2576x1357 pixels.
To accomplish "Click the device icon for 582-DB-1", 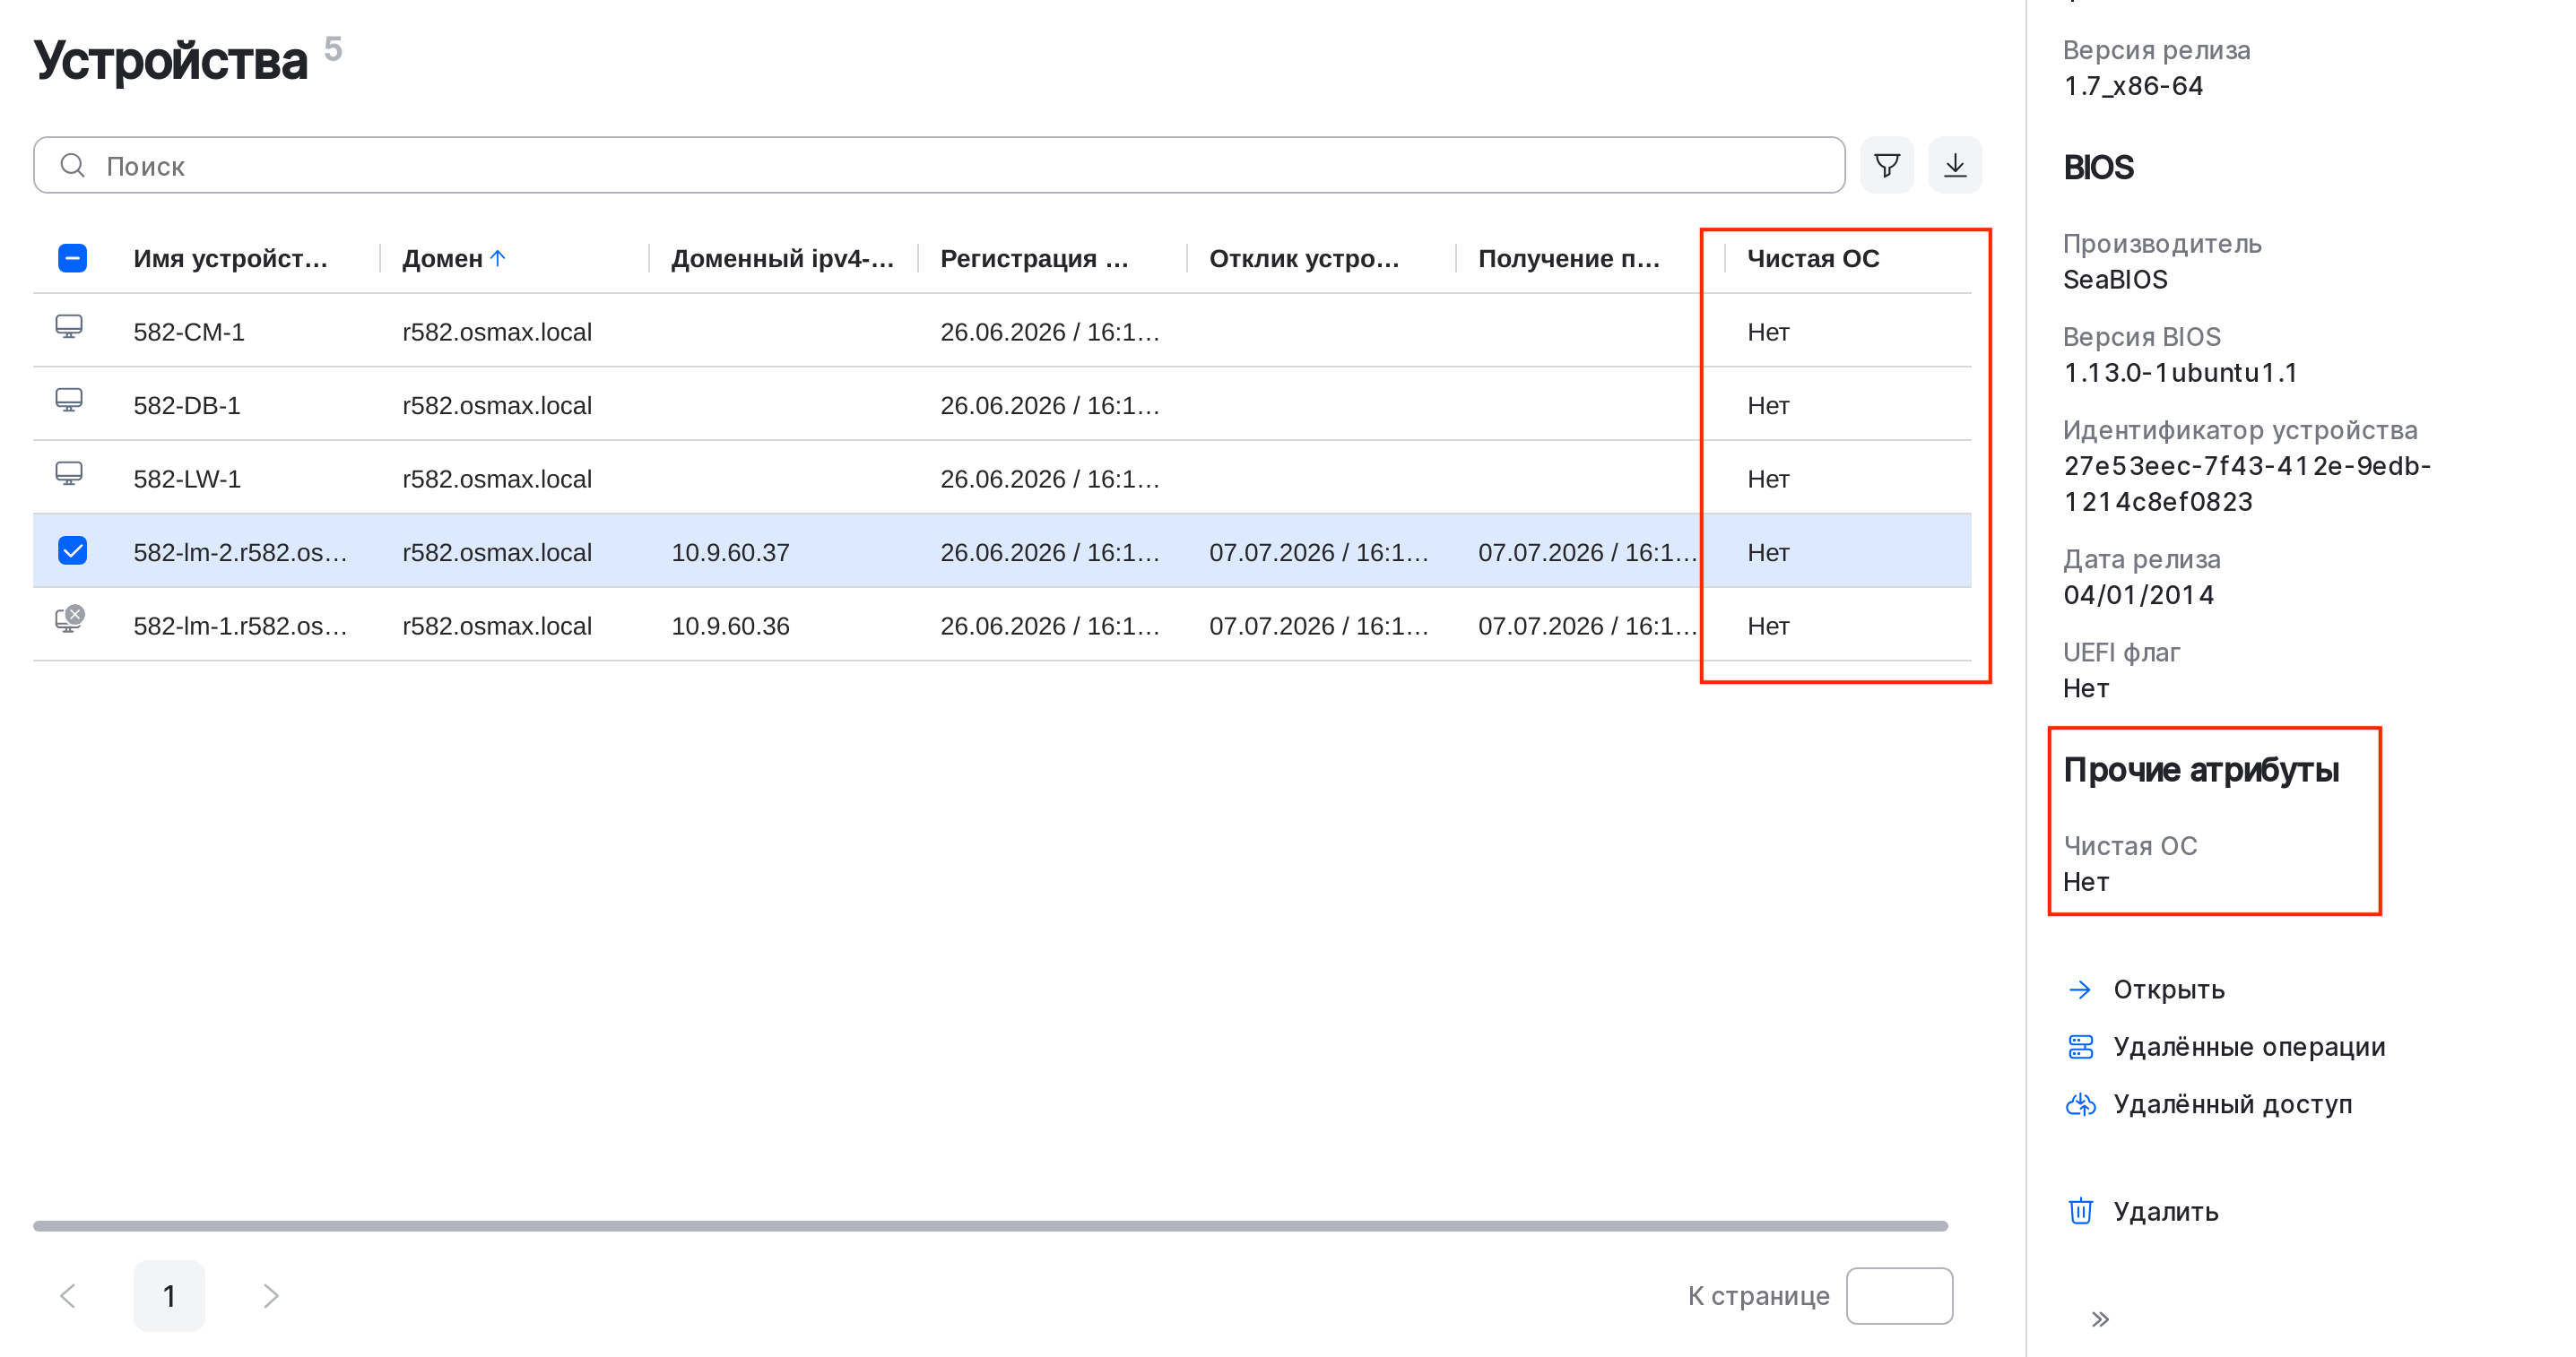I will (x=69, y=400).
